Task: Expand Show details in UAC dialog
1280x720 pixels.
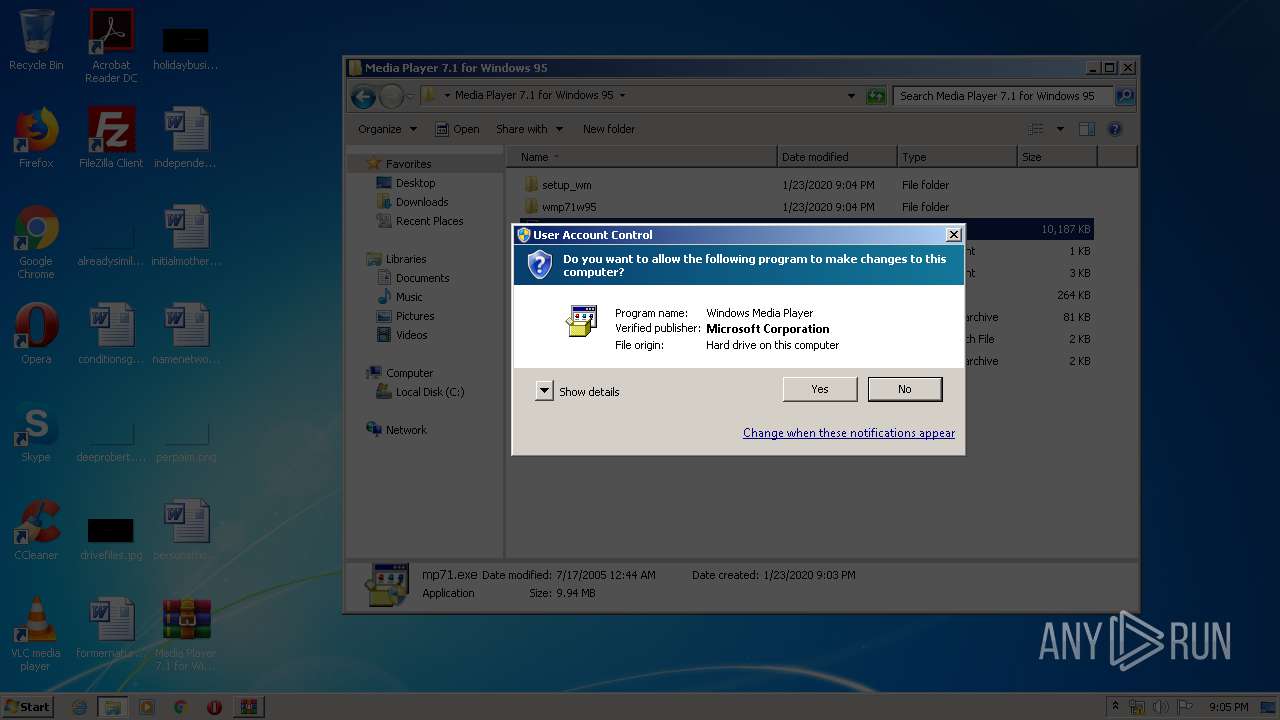Action: [x=577, y=392]
